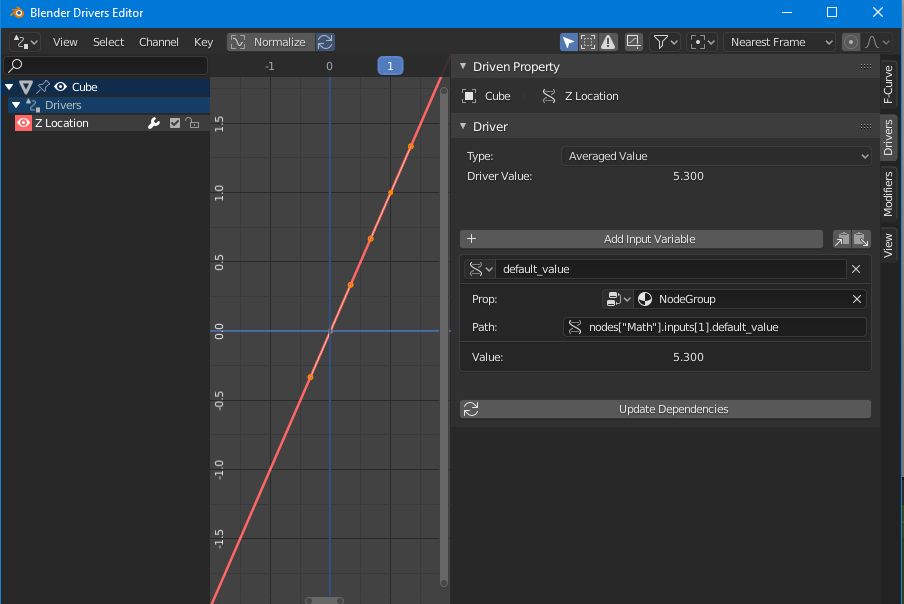Toggle Only Show Errors warning icon
The image size is (904, 604).
pyautogui.click(x=608, y=42)
